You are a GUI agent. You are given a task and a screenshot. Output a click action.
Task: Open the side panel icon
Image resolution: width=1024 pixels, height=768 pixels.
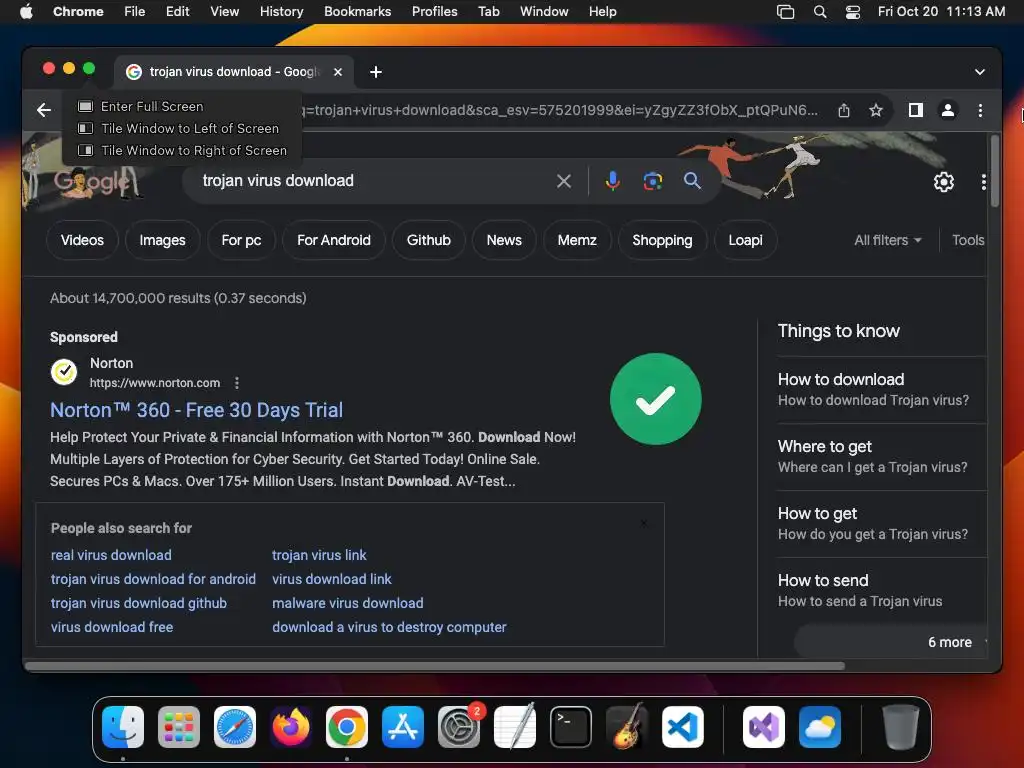pos(916,110)
